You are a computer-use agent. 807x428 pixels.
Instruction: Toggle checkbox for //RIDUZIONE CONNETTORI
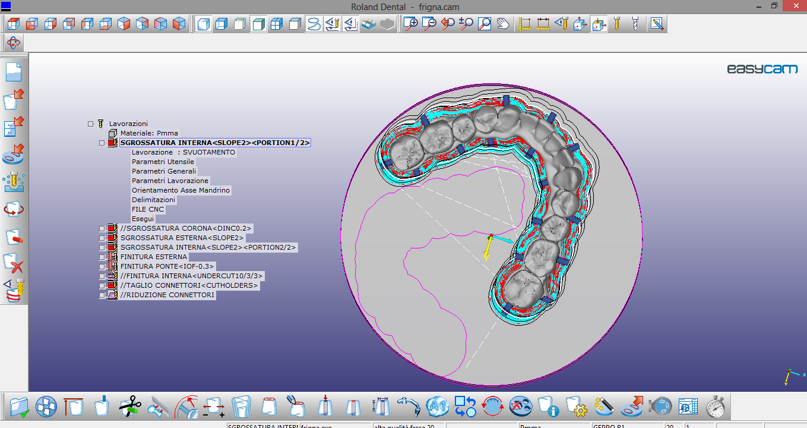click(102, 295)
